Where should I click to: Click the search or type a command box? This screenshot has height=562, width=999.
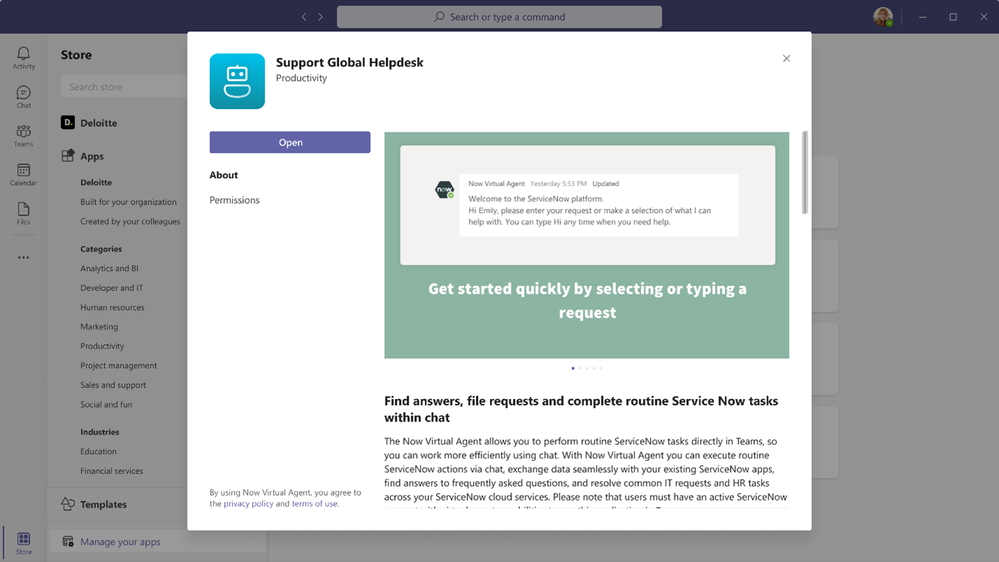coord(500,17)
